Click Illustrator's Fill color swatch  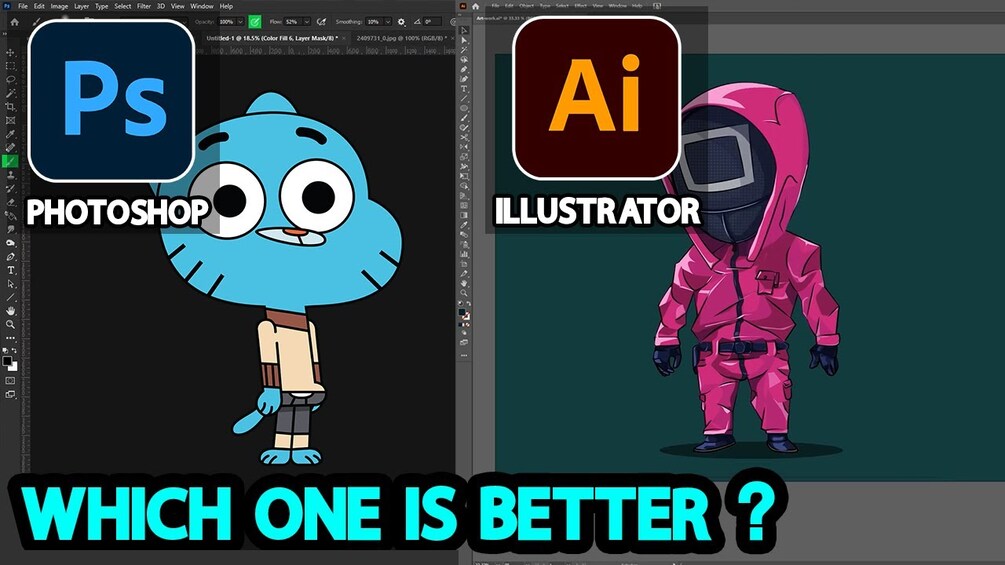pyautogui.click(x=461, y=311)
